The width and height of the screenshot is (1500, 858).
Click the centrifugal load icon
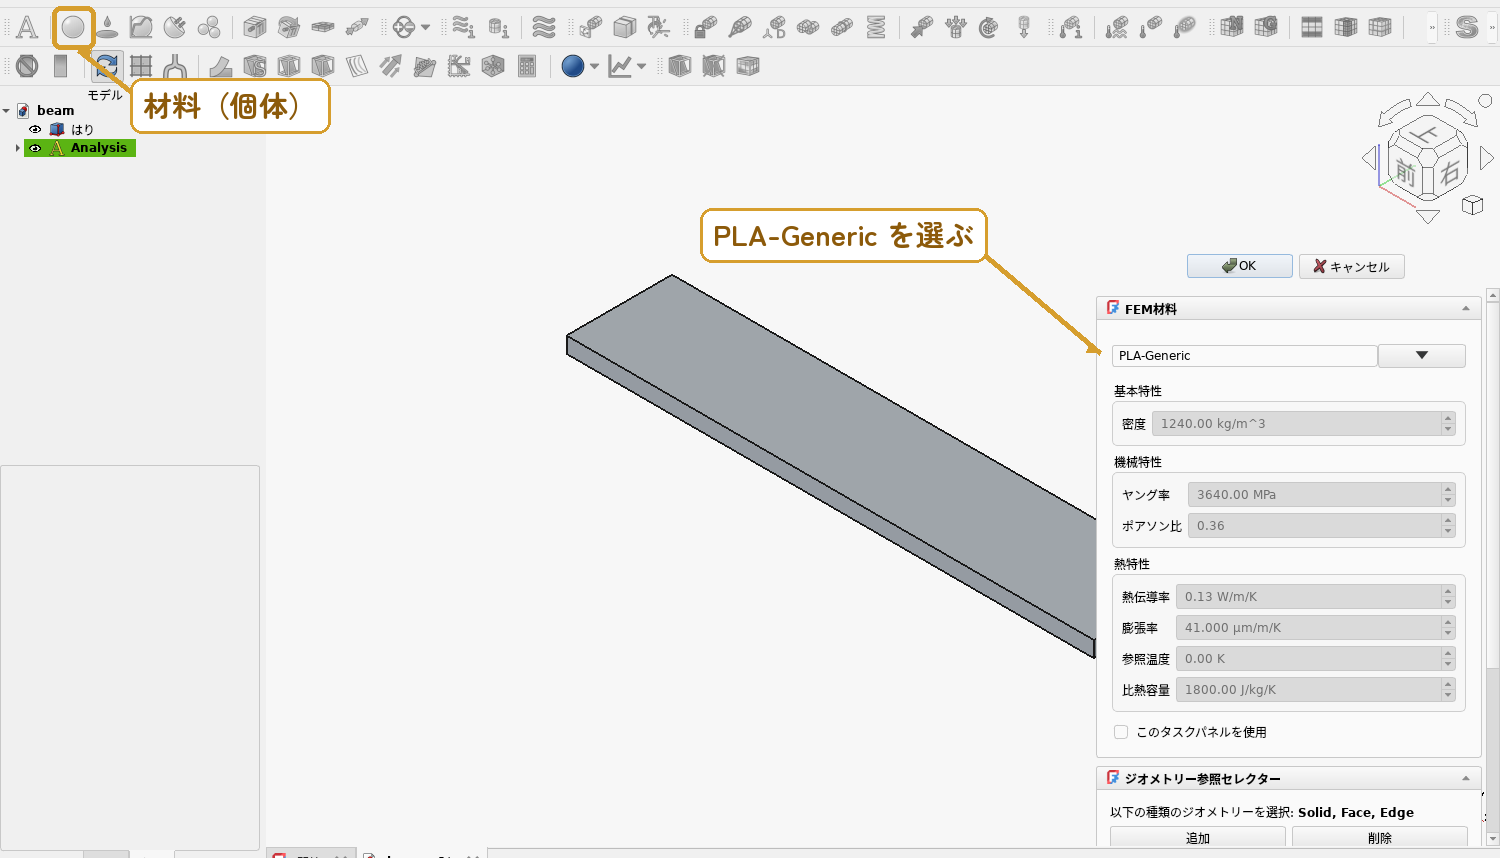989,27
